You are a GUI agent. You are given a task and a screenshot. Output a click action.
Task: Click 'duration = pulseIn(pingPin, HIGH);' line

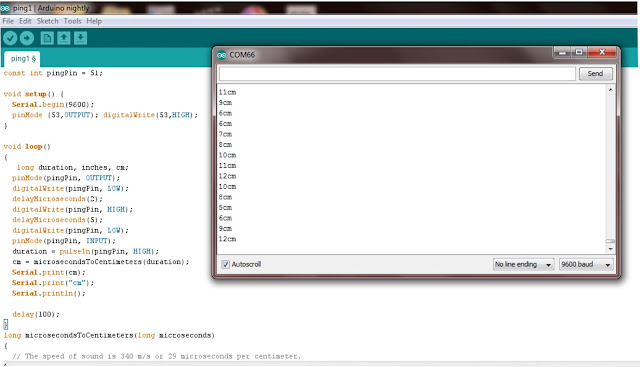85,251
